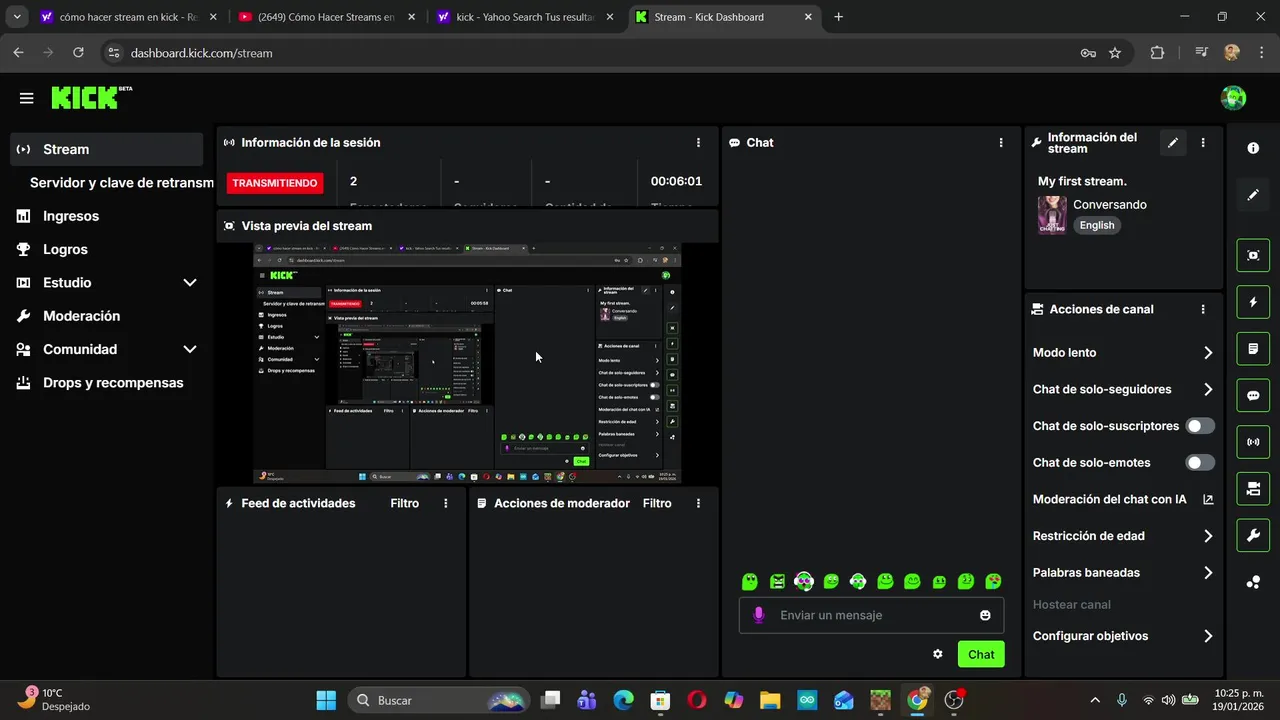The image size is (1280, 720).
Task: Open Chat de solo-seguidores options
Action: pyautogui.click(x=1123, y=389)
